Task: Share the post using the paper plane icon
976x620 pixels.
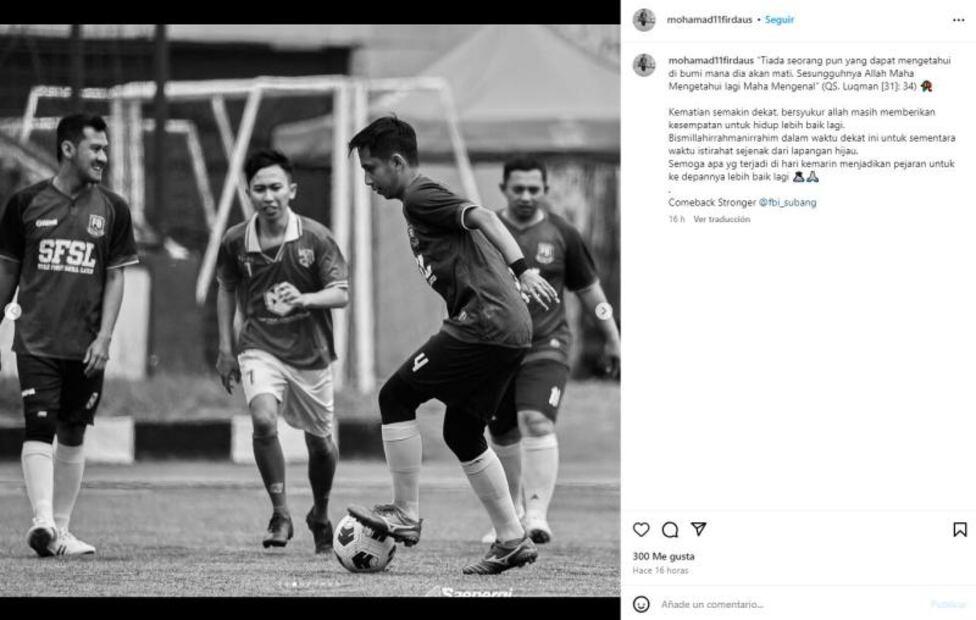Action: [x=698, y=529]
